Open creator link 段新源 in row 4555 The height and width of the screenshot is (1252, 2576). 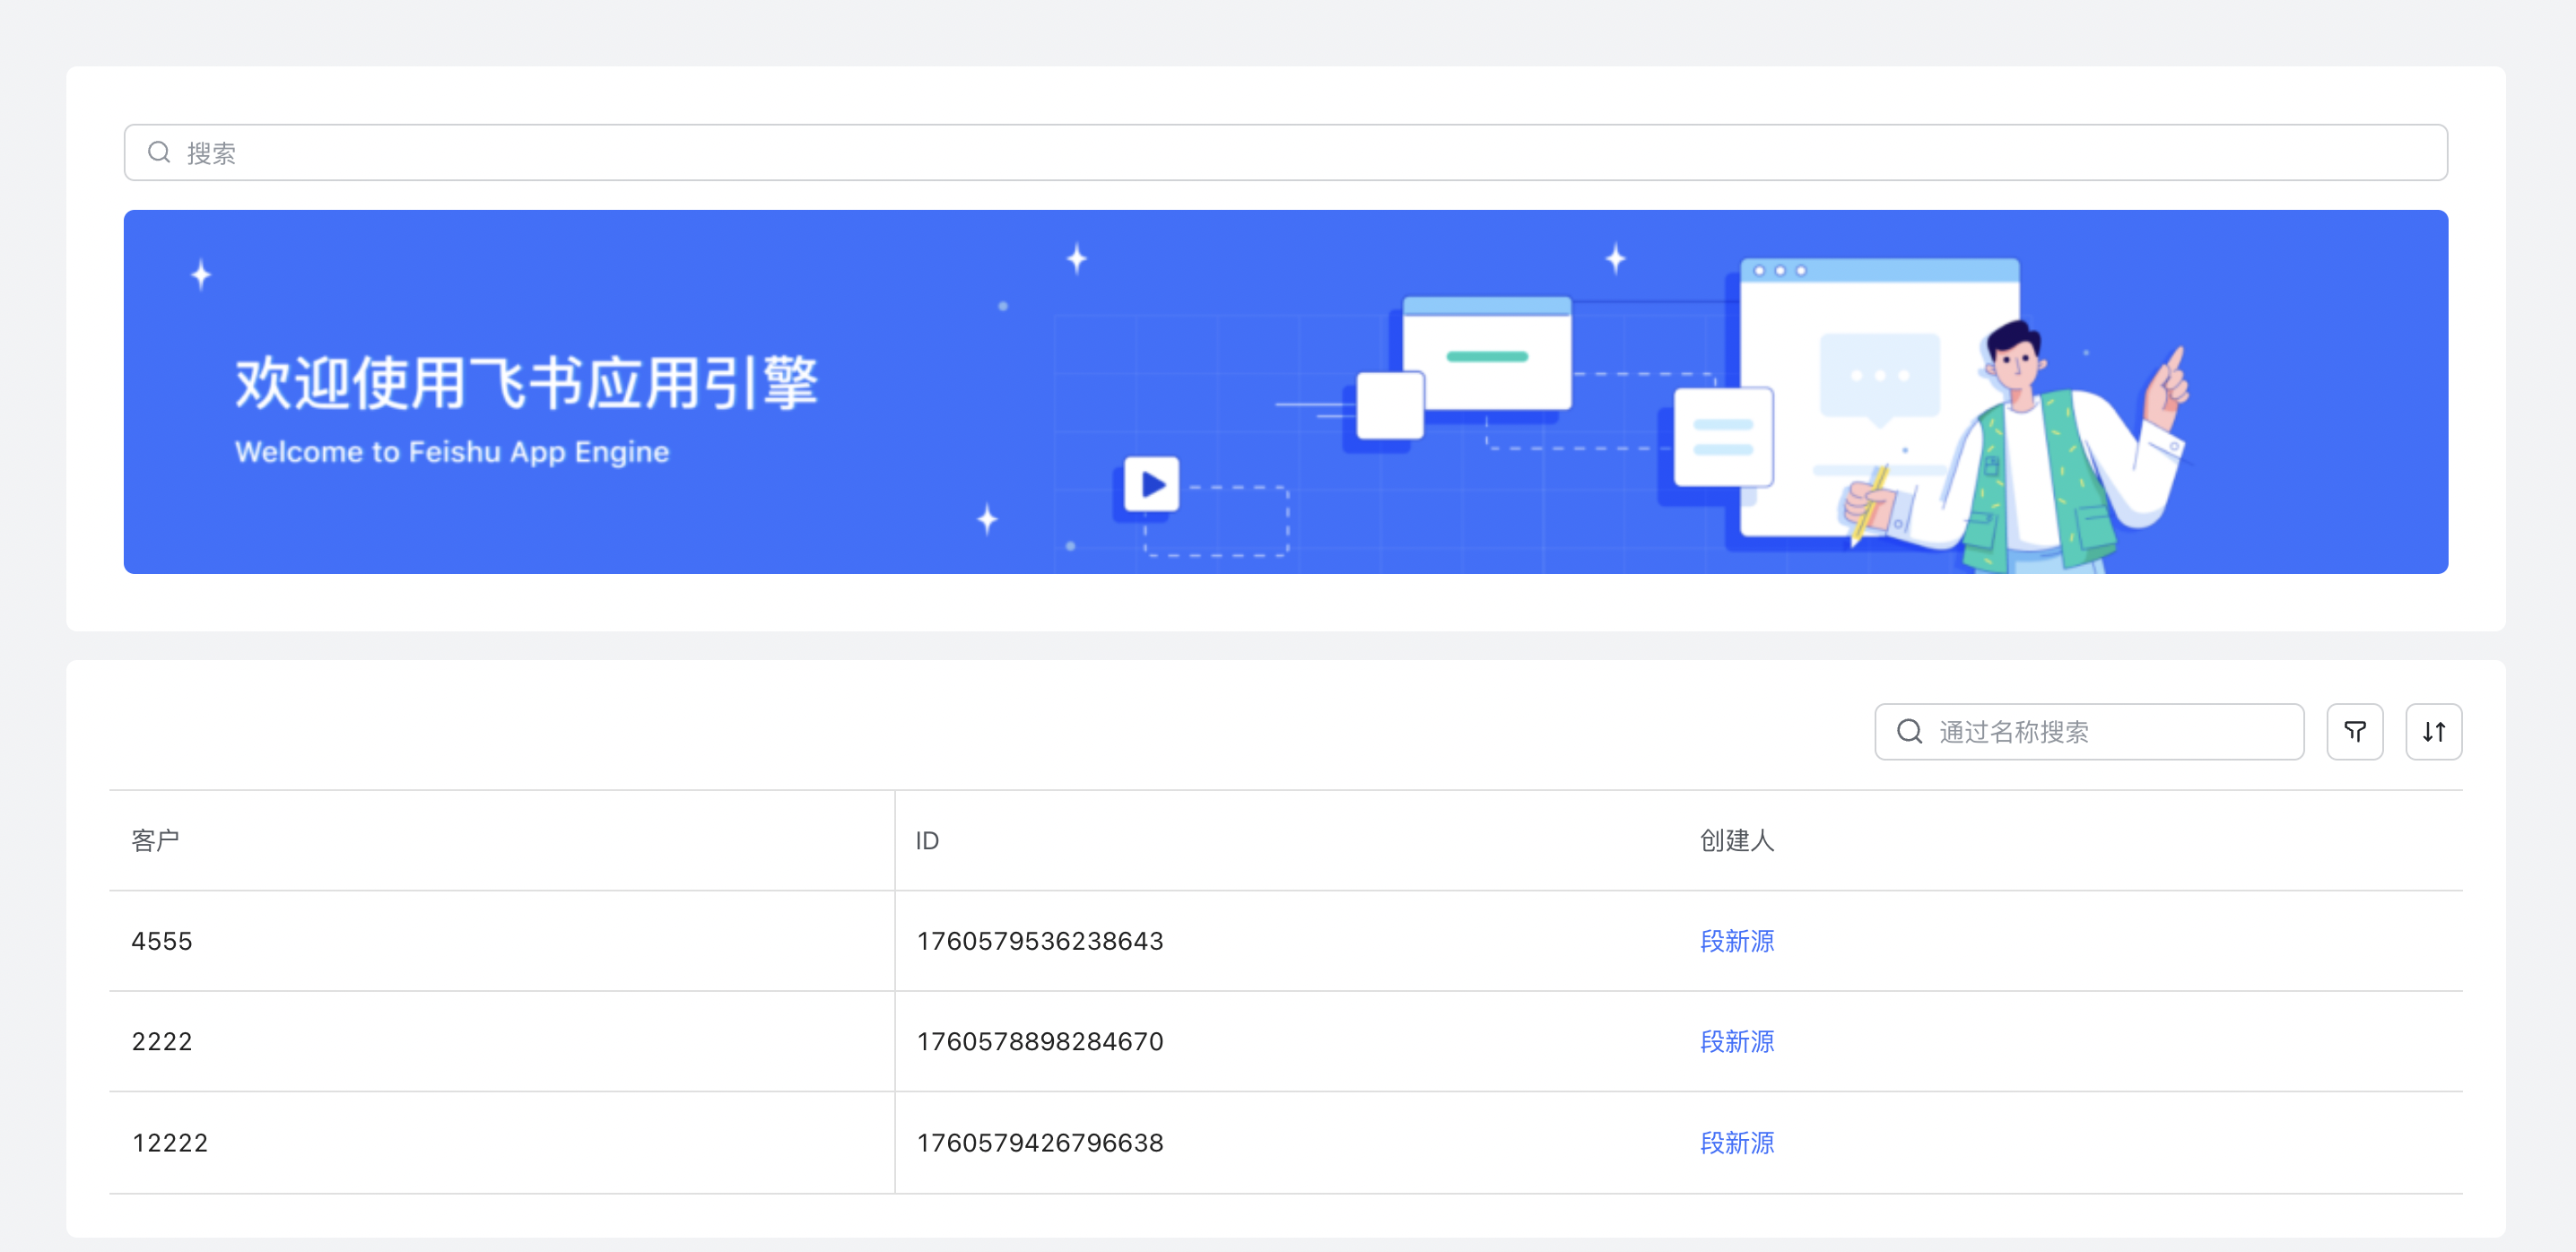click(1737, 941)
